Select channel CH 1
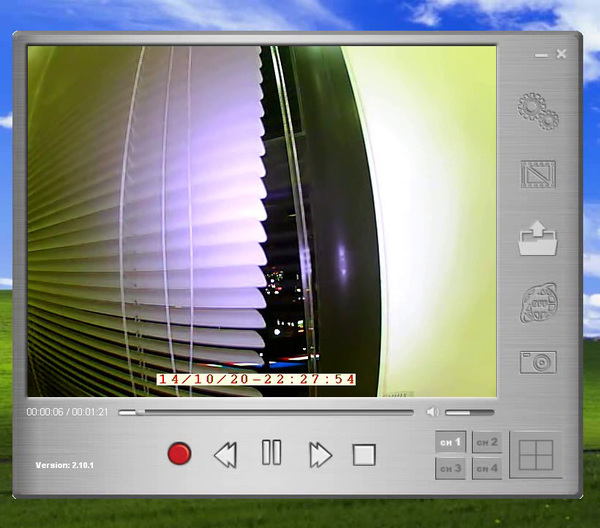This screenshot has height=528, width=600. tap(451, 442)
